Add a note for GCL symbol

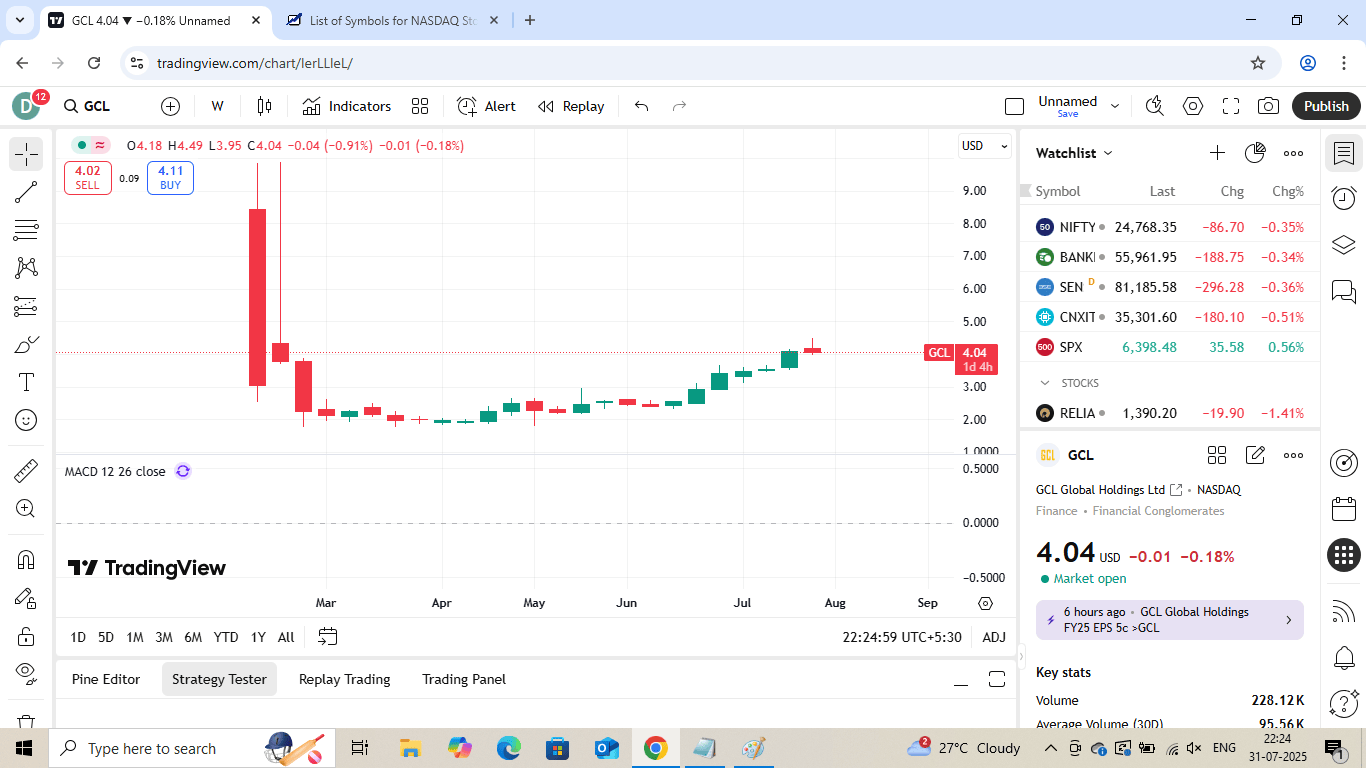coord(1255,455)
